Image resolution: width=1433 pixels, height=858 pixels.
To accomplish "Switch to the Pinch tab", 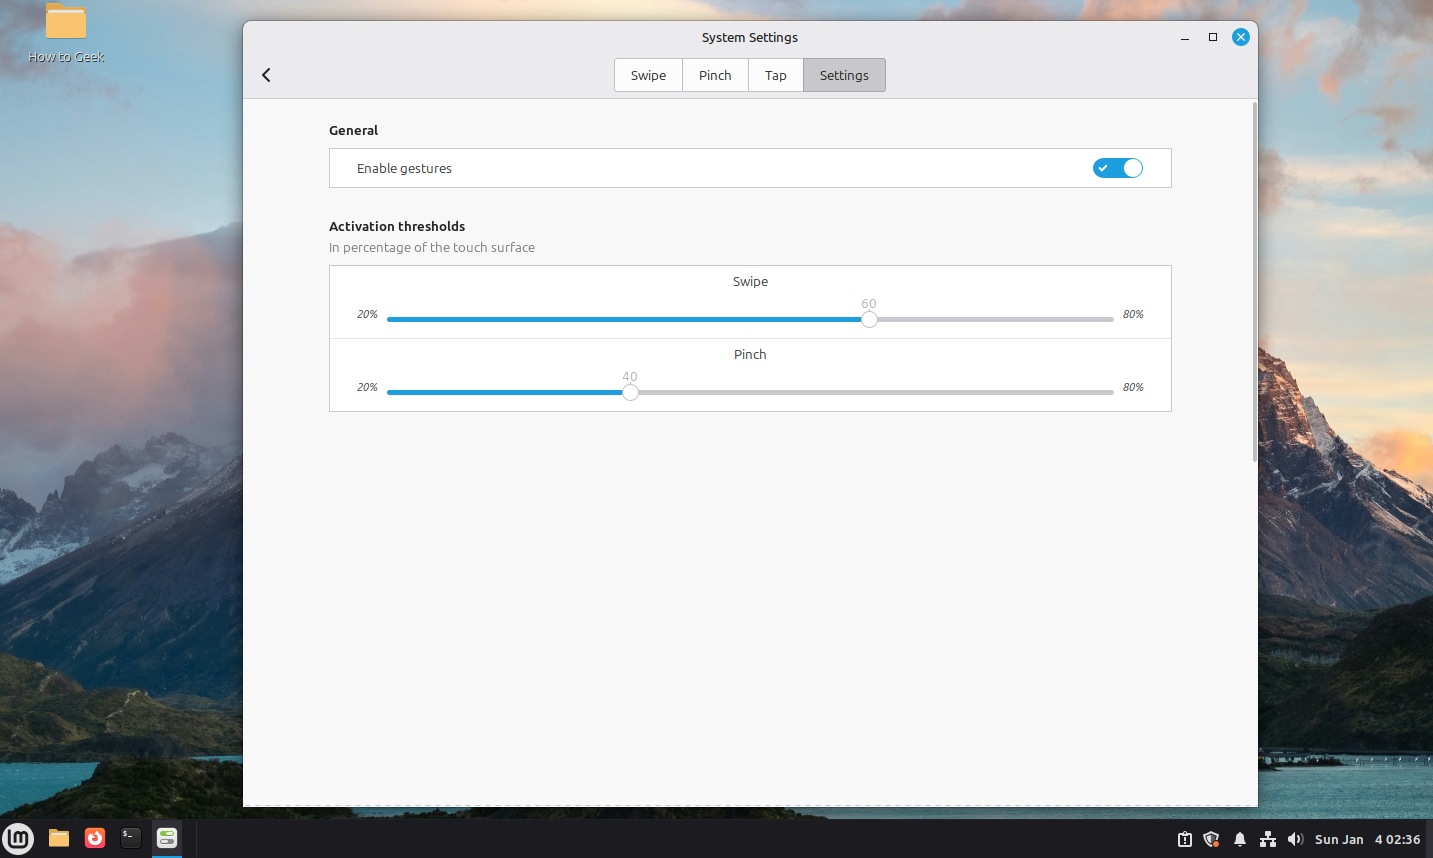I will pyautogui.click(x=714, y=74).
